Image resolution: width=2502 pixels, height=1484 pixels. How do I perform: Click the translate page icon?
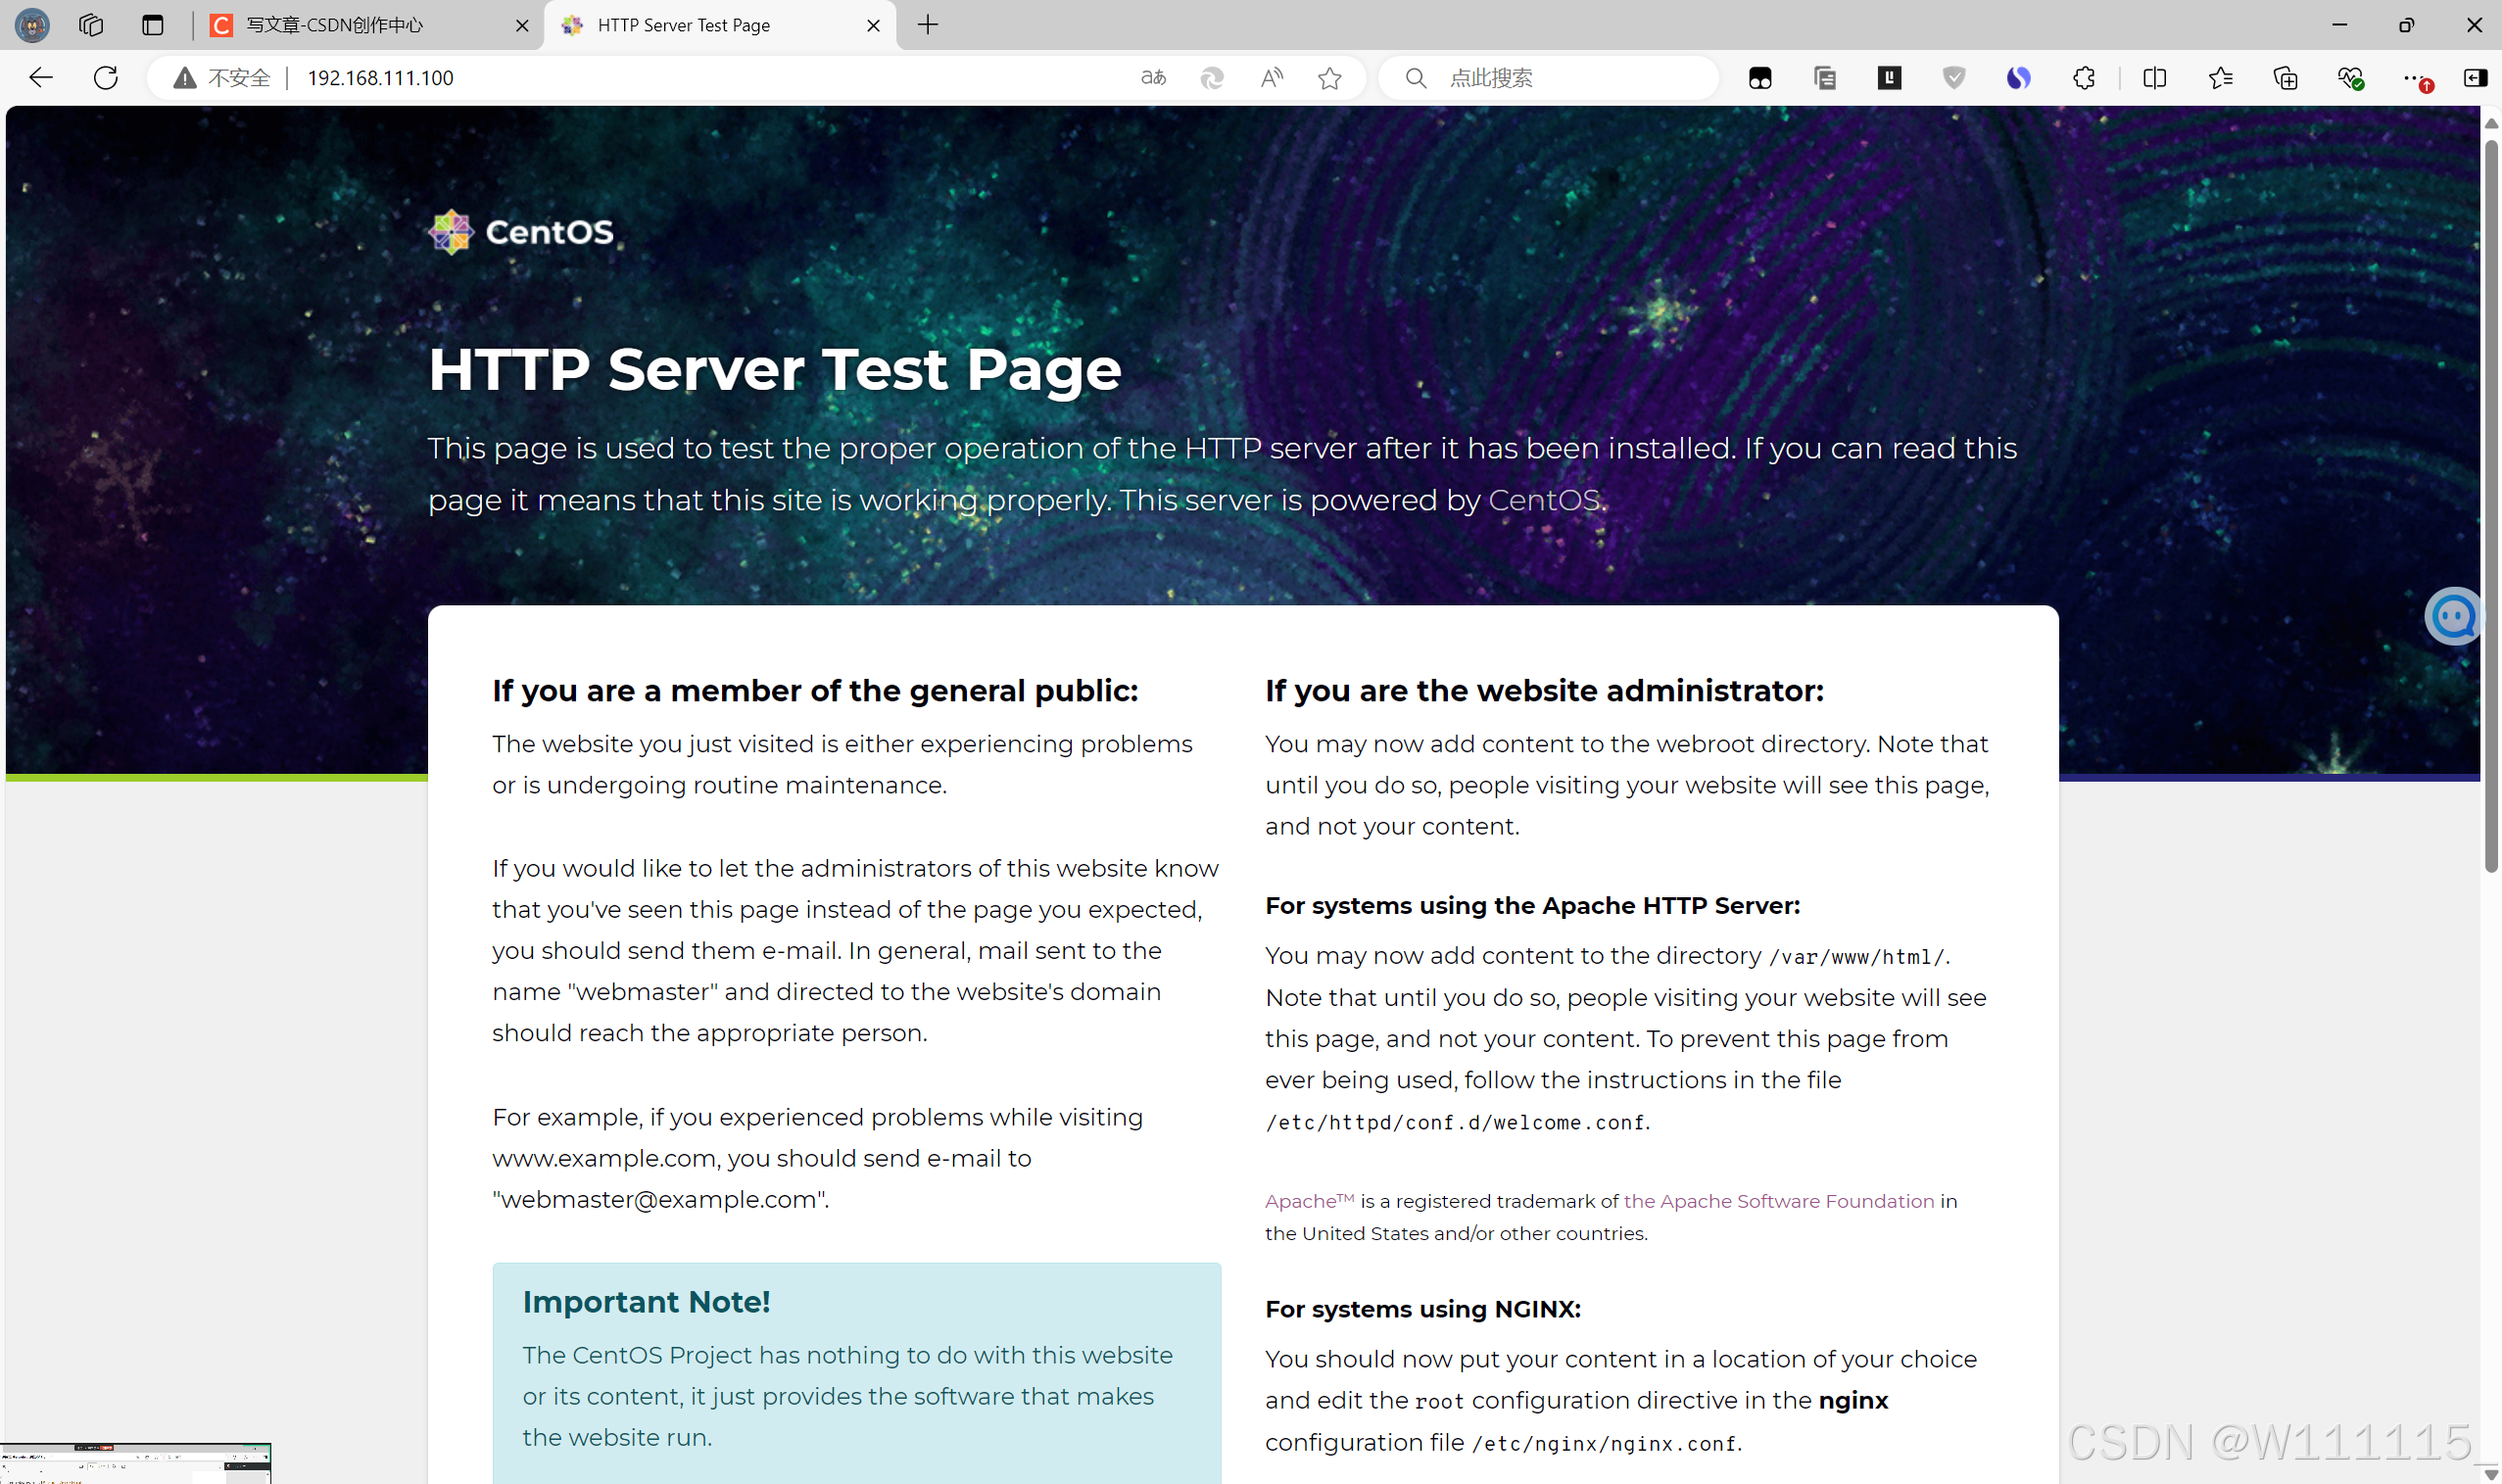coord(1153,78)
